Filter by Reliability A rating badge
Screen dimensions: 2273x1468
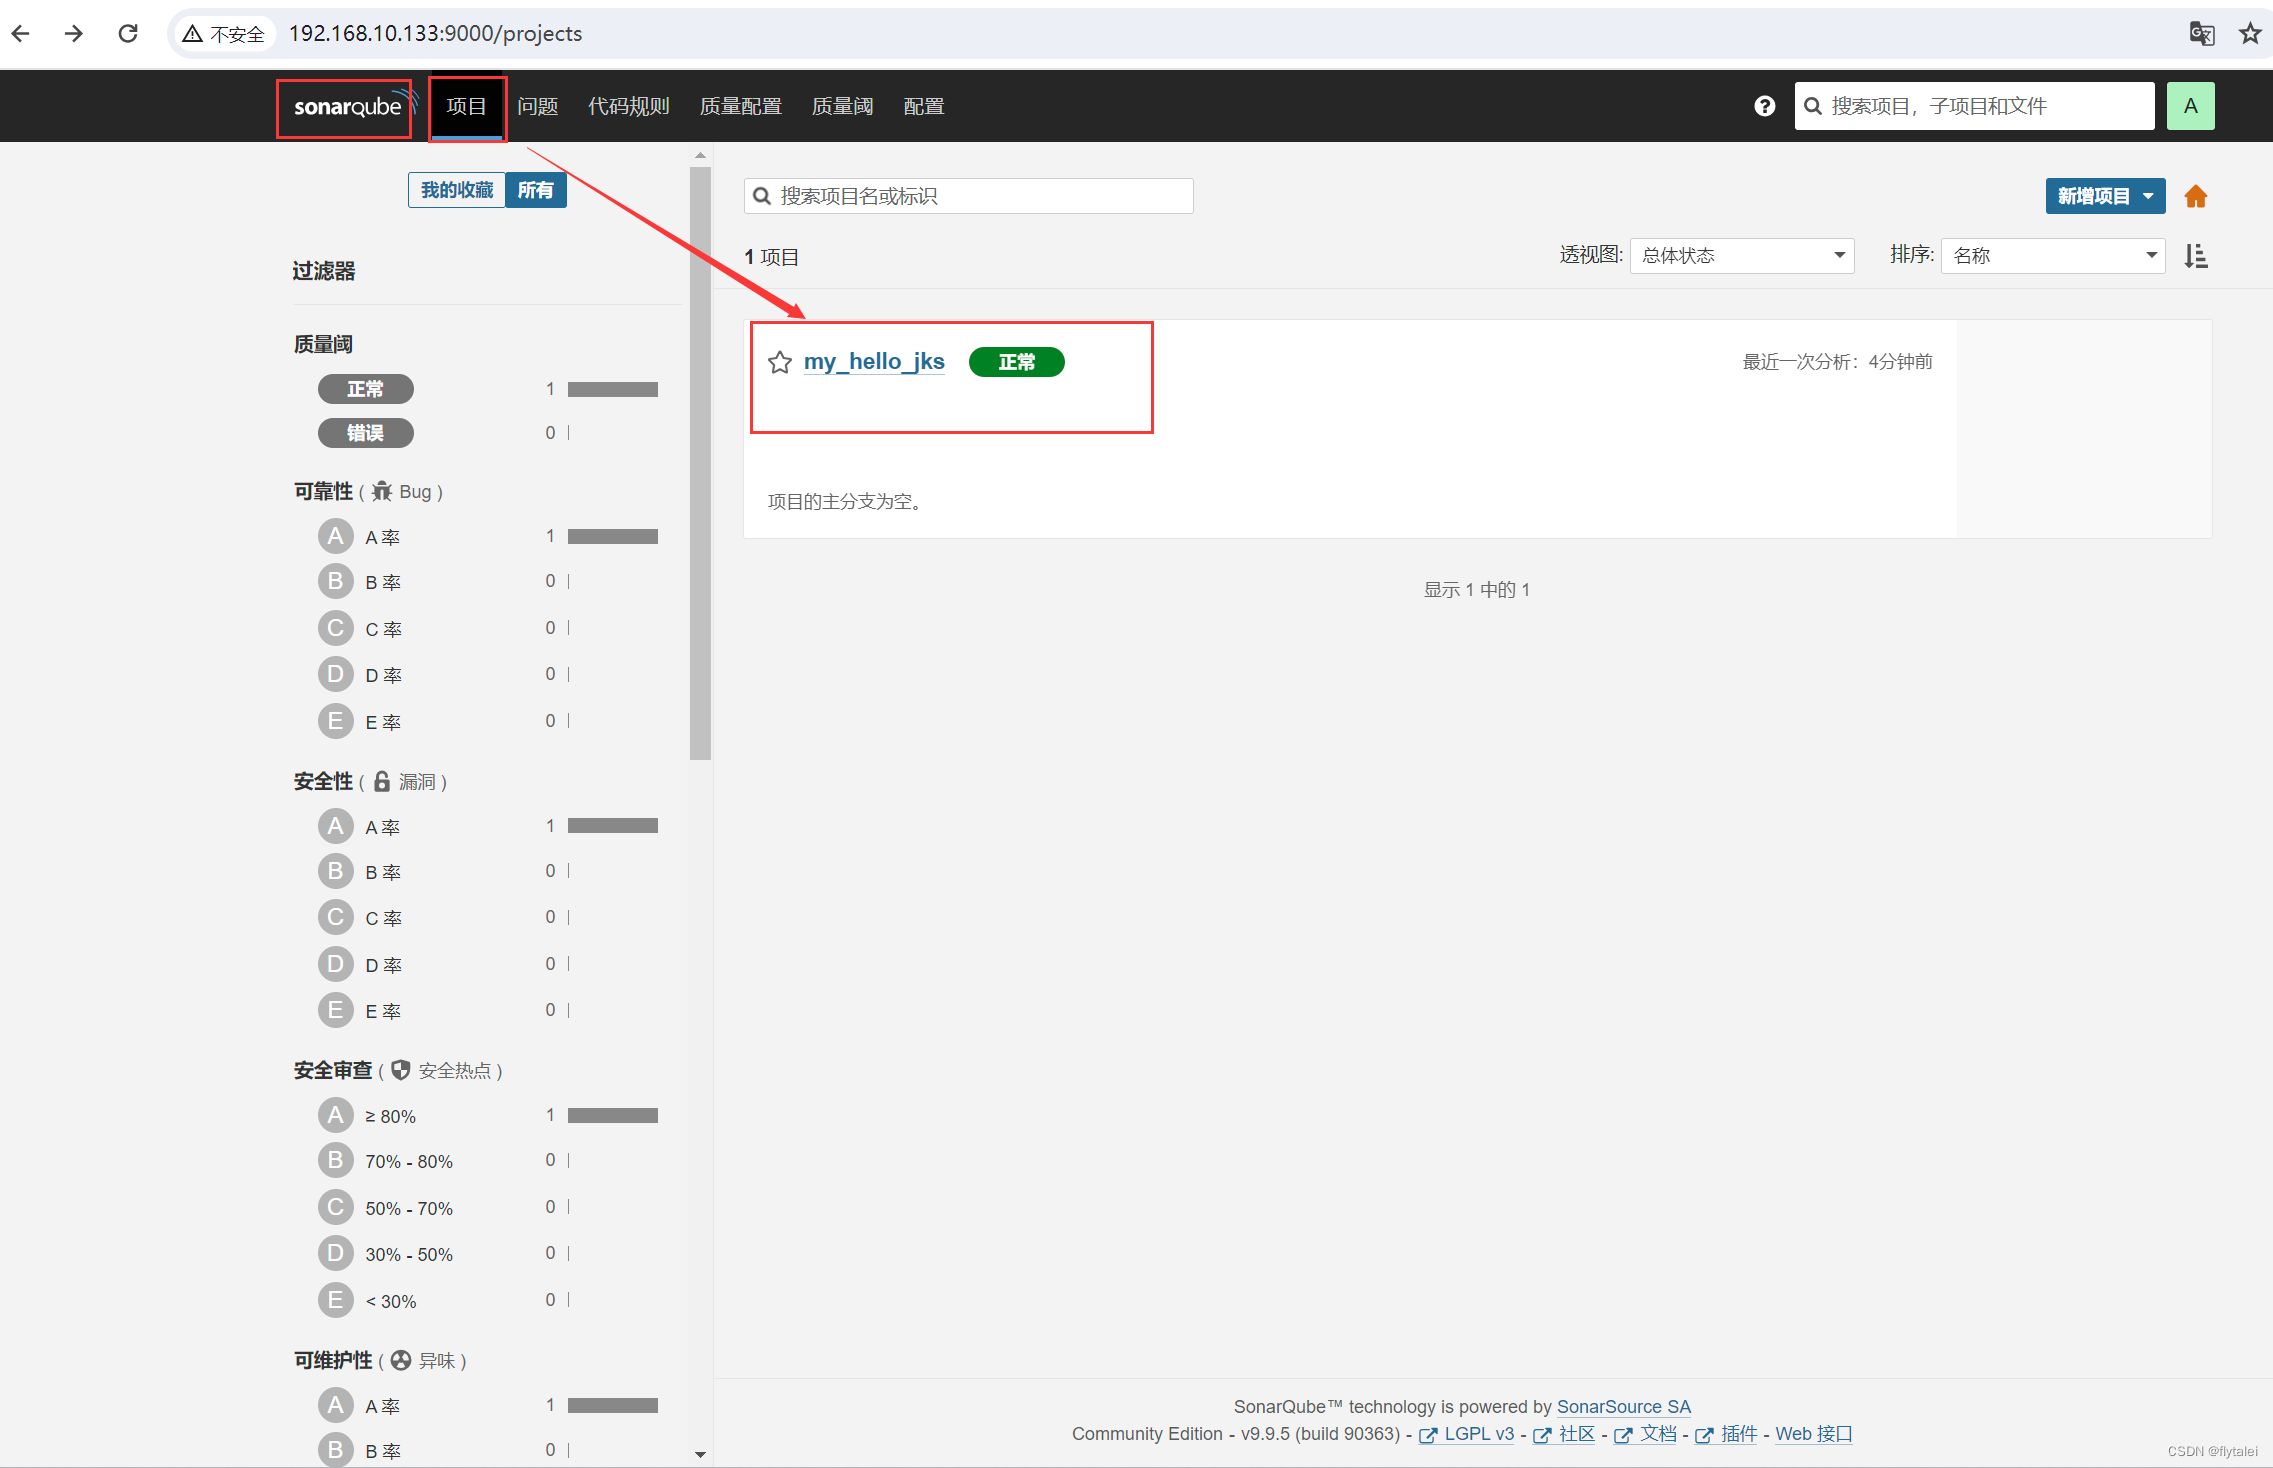point(336,536)
